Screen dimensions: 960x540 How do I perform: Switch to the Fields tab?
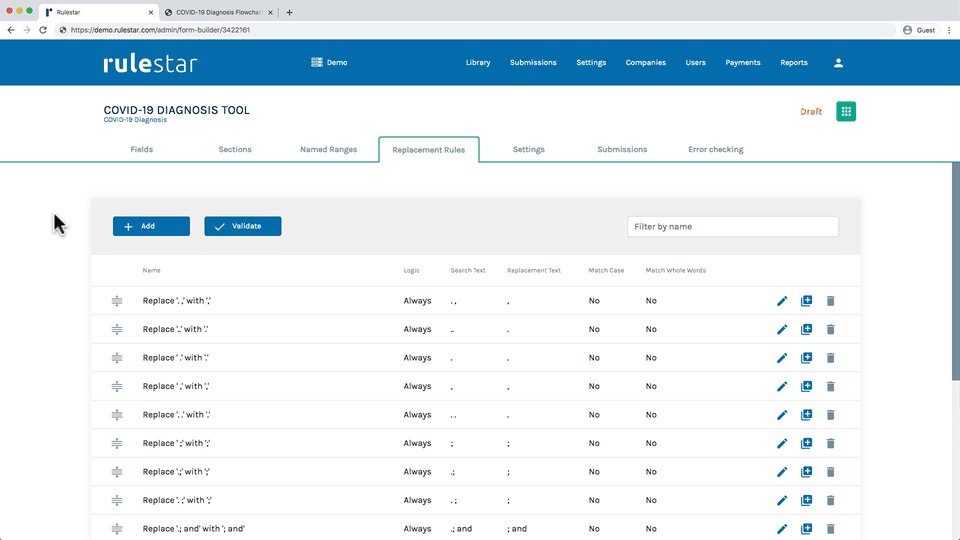[141, 149]
